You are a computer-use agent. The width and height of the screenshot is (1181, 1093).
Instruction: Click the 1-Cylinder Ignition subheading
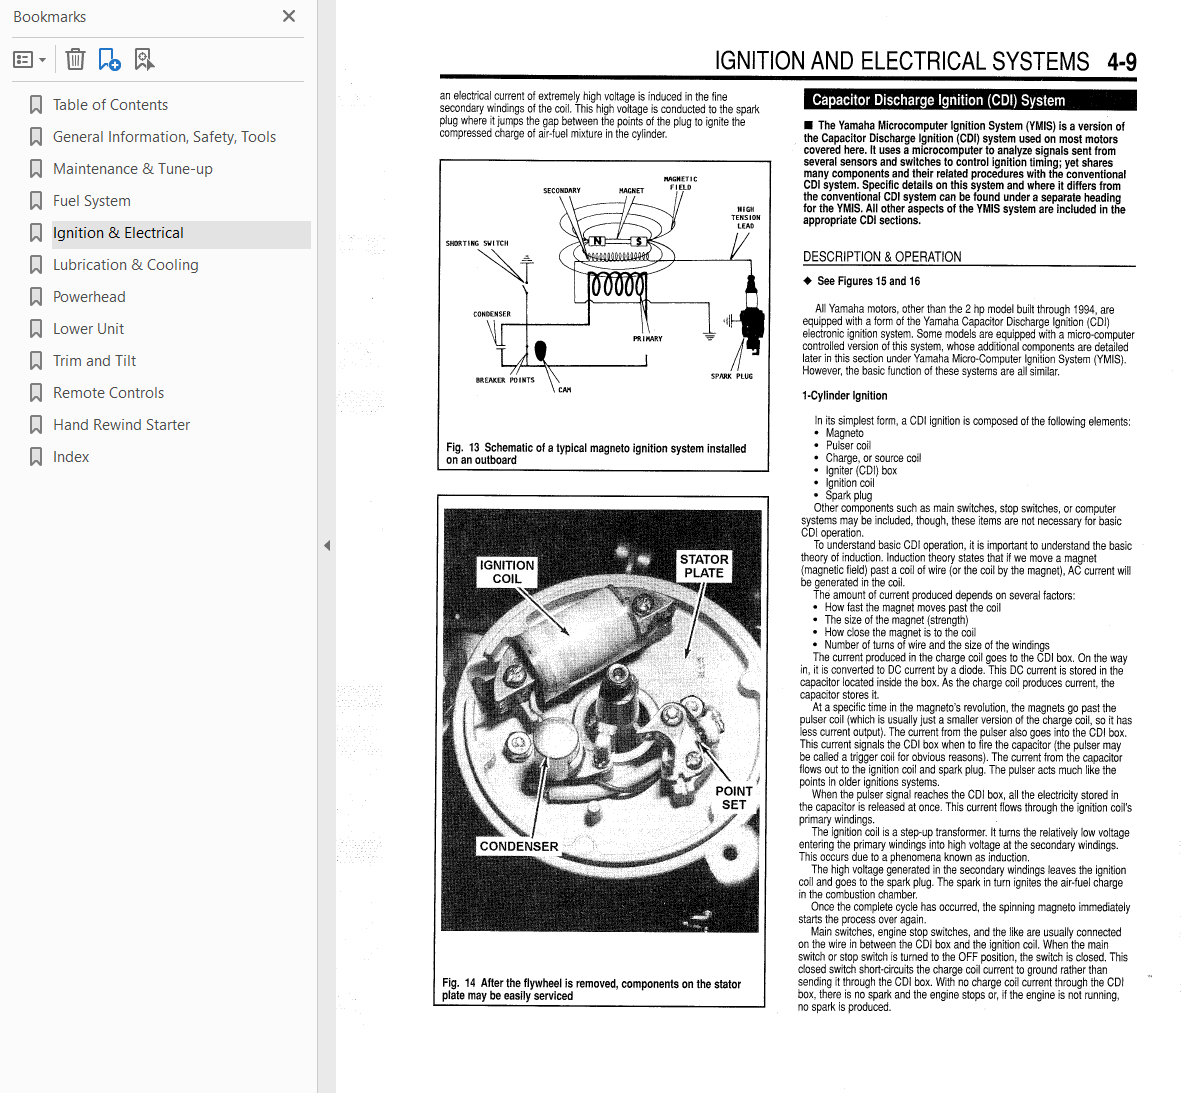tap(844, 395)
